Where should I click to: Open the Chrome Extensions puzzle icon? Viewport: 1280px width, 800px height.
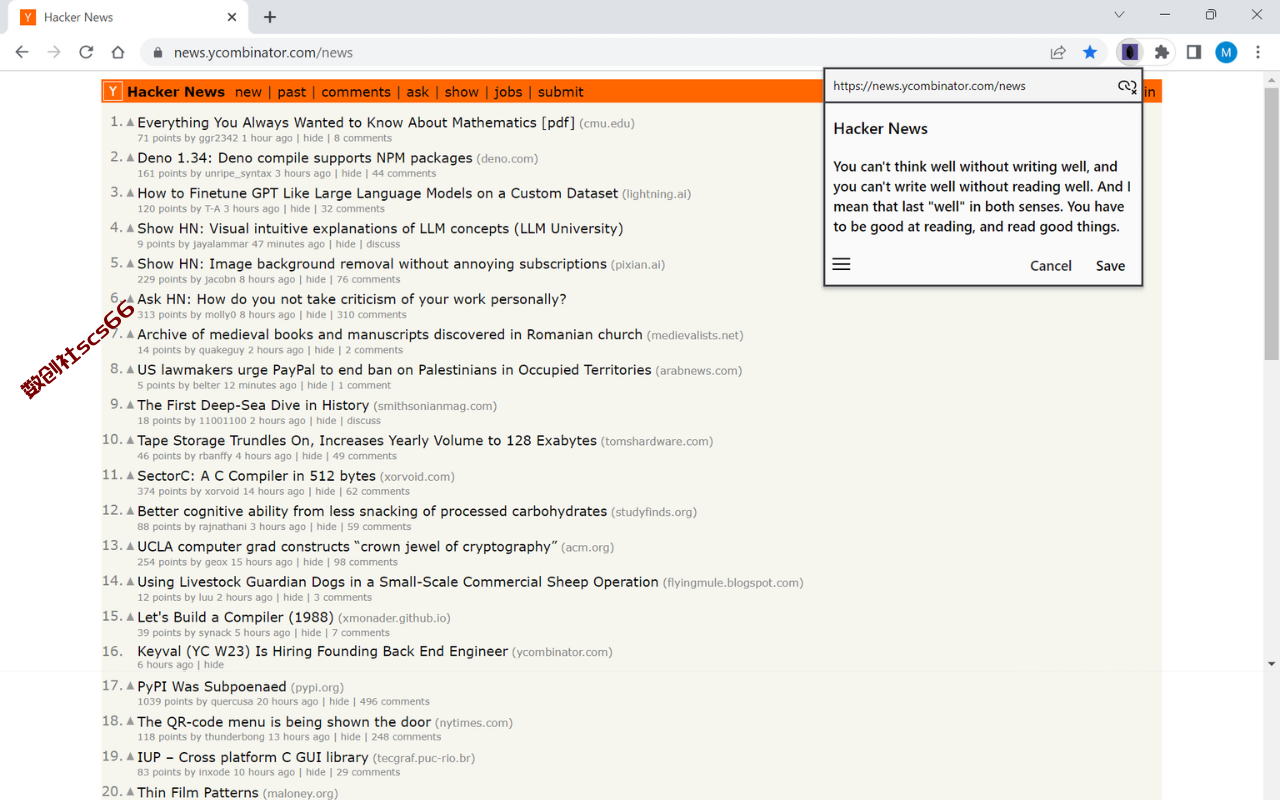click(1161, 52)
